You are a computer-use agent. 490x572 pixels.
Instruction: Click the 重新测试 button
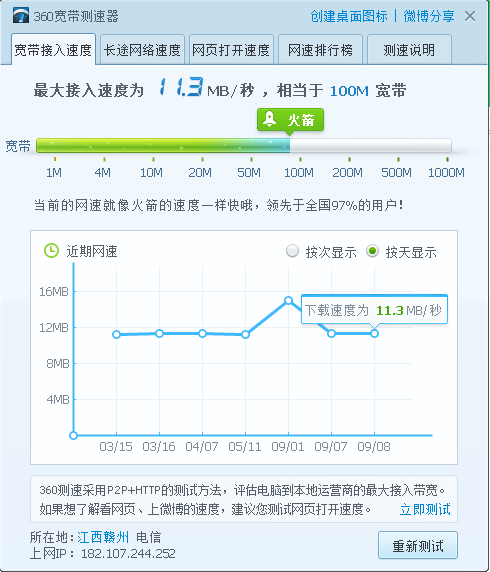418,545
